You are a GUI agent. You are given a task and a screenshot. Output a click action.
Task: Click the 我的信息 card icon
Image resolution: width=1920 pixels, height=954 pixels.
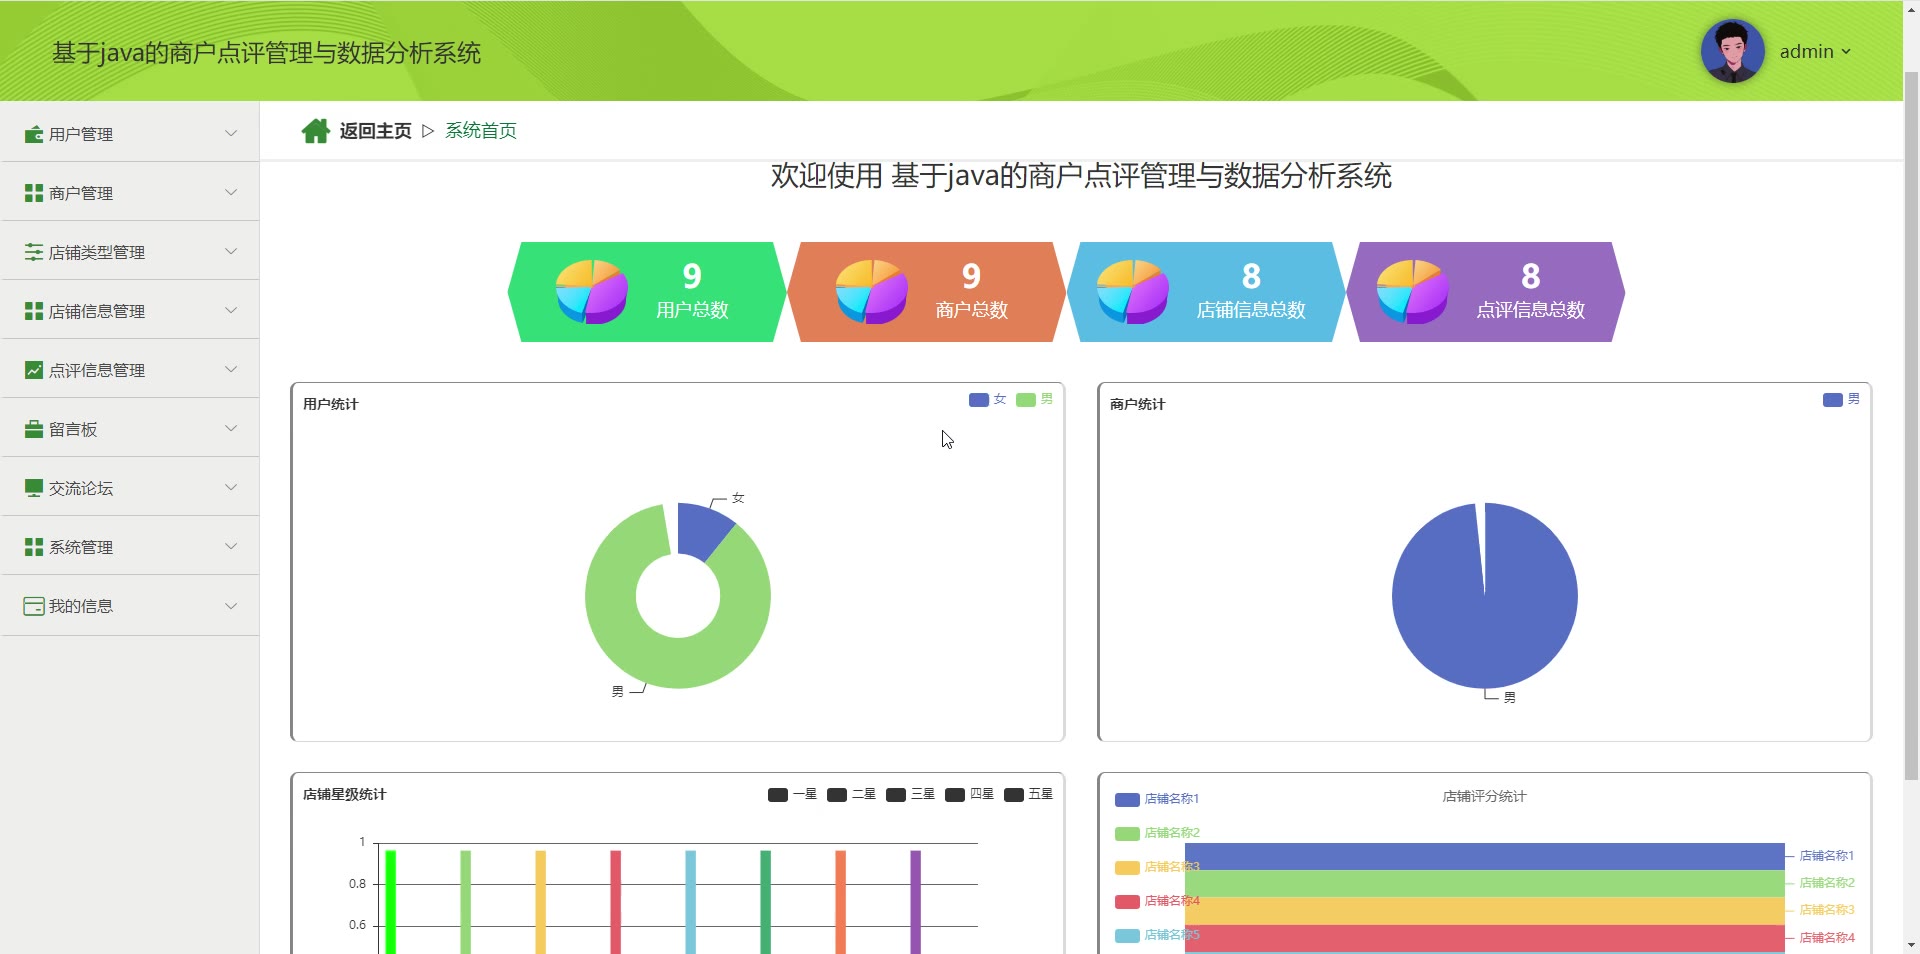tap(34, 606)
